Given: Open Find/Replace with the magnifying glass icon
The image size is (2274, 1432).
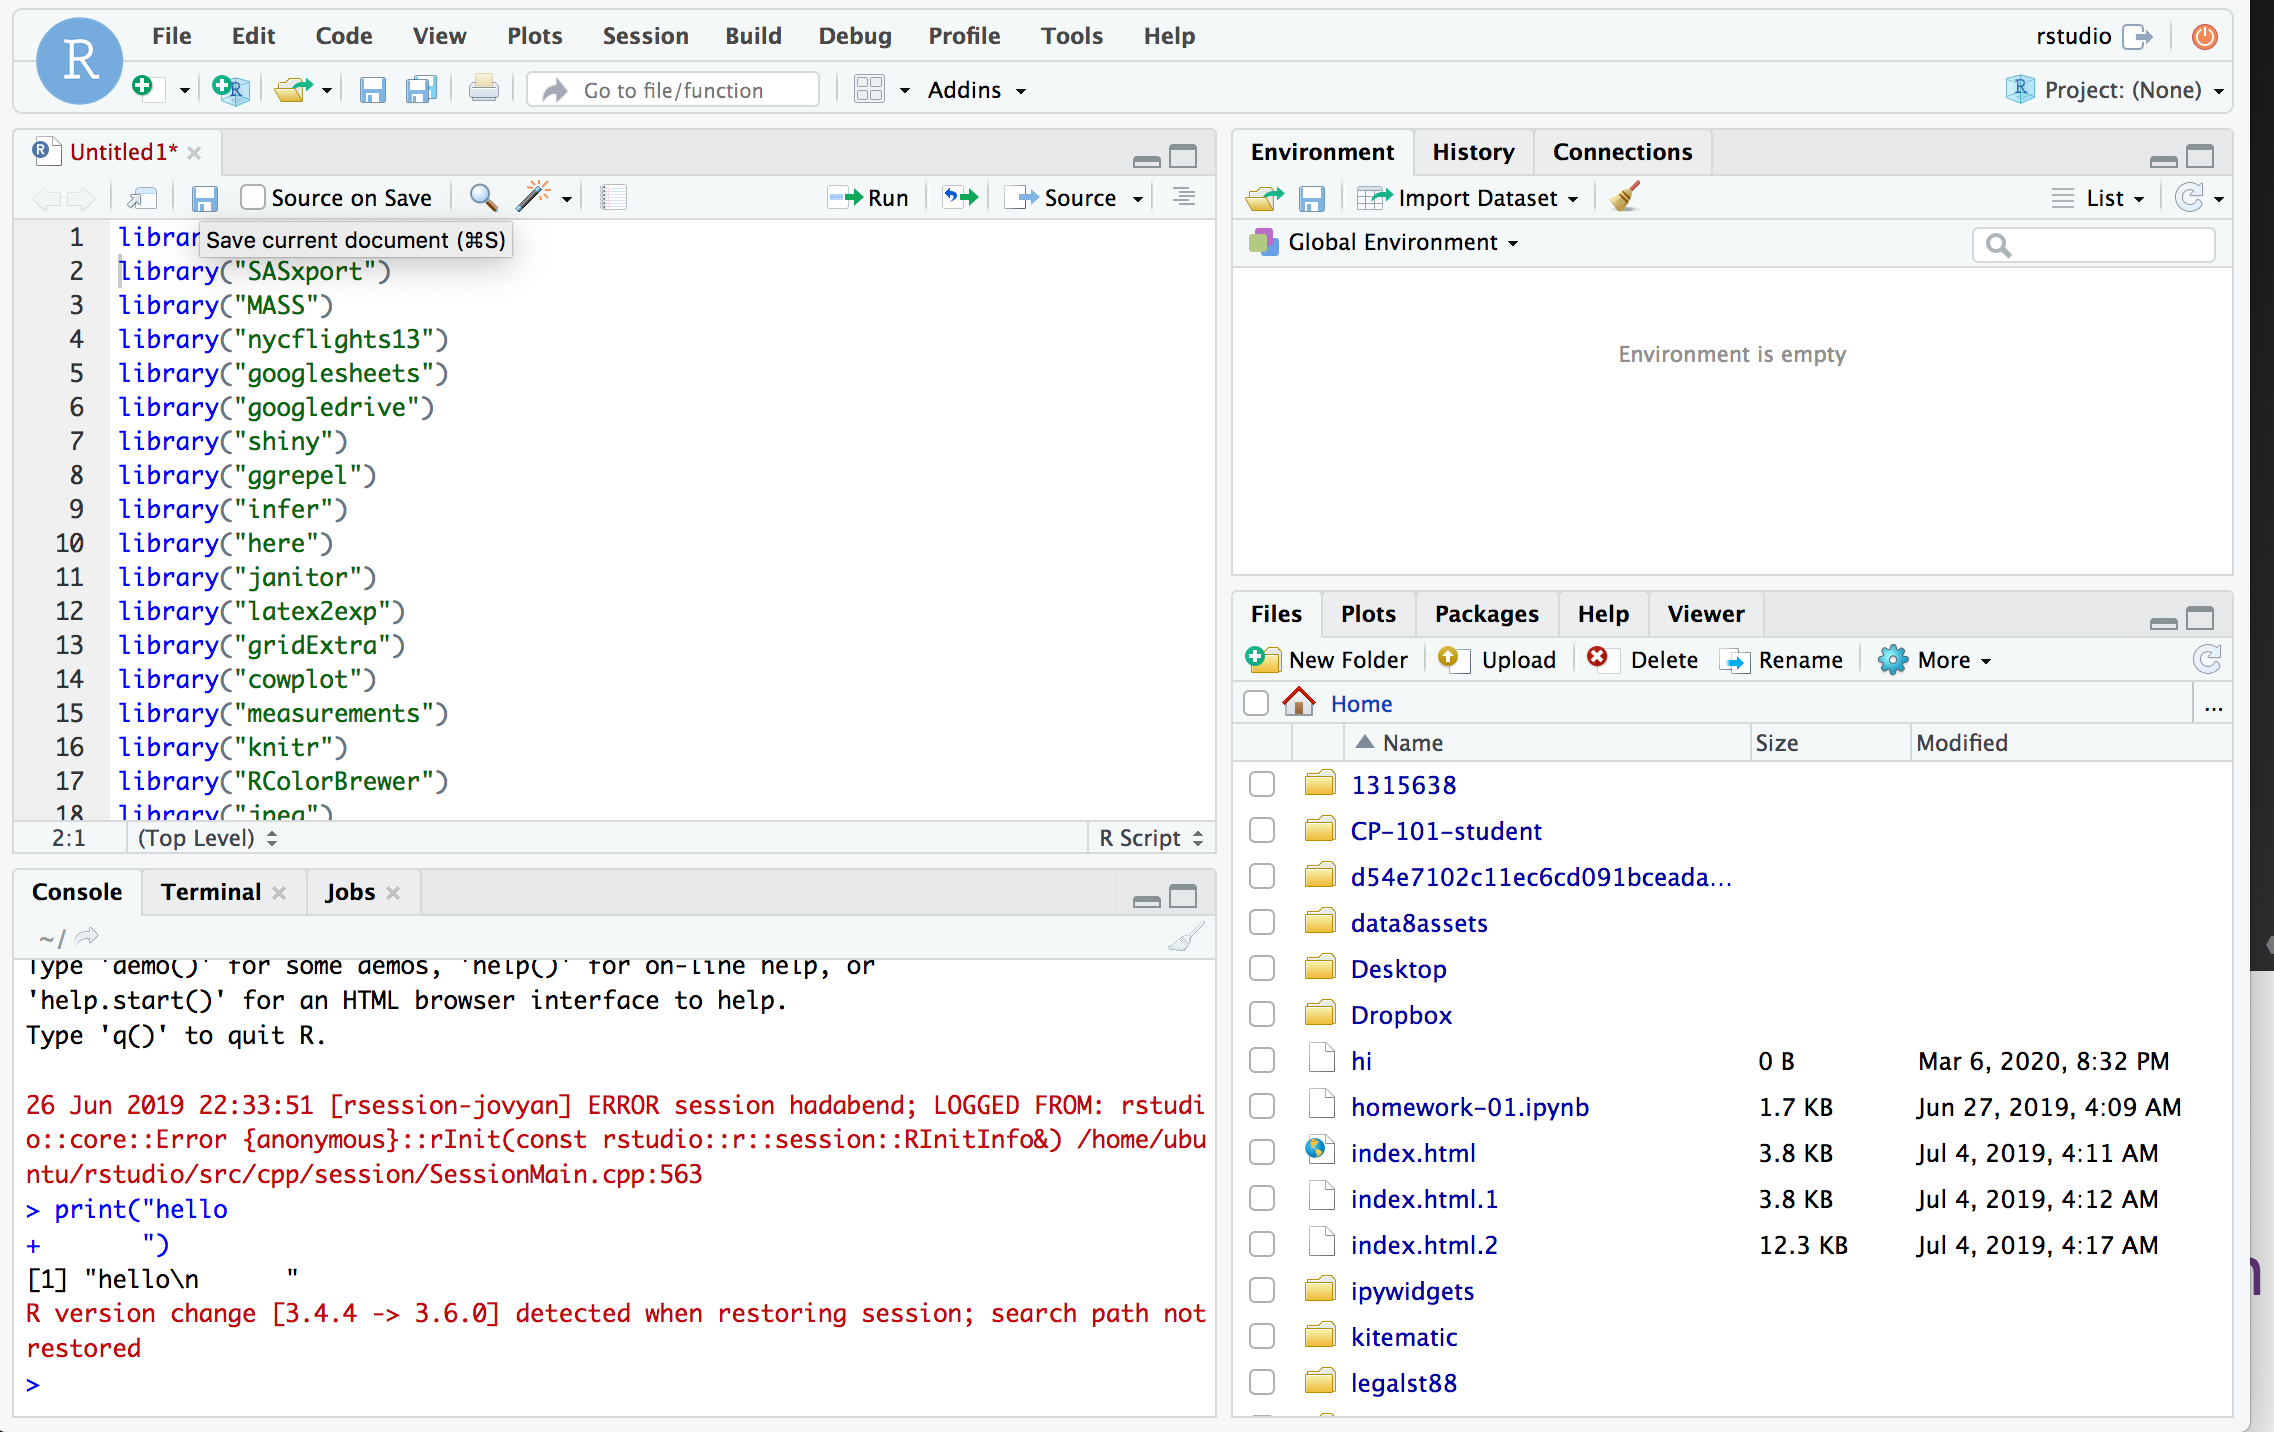Looking at the screenshot, I should click(483, 197).
